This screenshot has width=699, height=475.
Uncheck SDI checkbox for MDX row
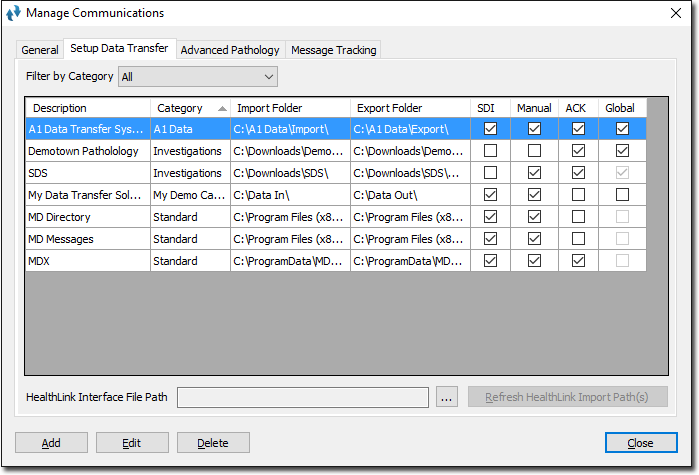coord(490,261)
